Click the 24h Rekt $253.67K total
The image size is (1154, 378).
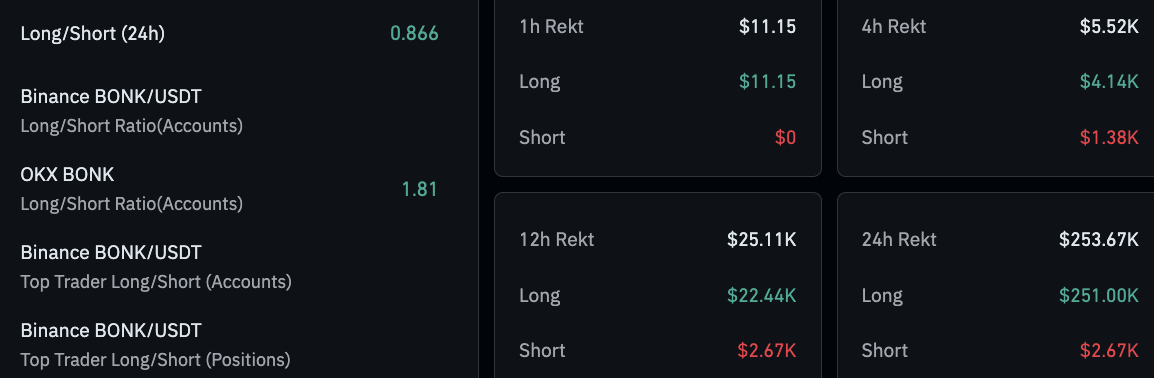pos(1099,239)
